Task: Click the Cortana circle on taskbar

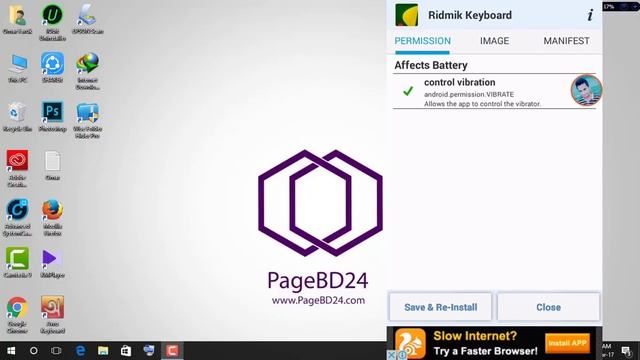Action: (x=33, y=351)
